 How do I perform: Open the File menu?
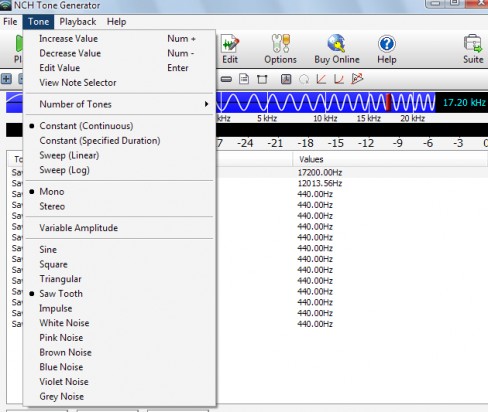point(10,22)
